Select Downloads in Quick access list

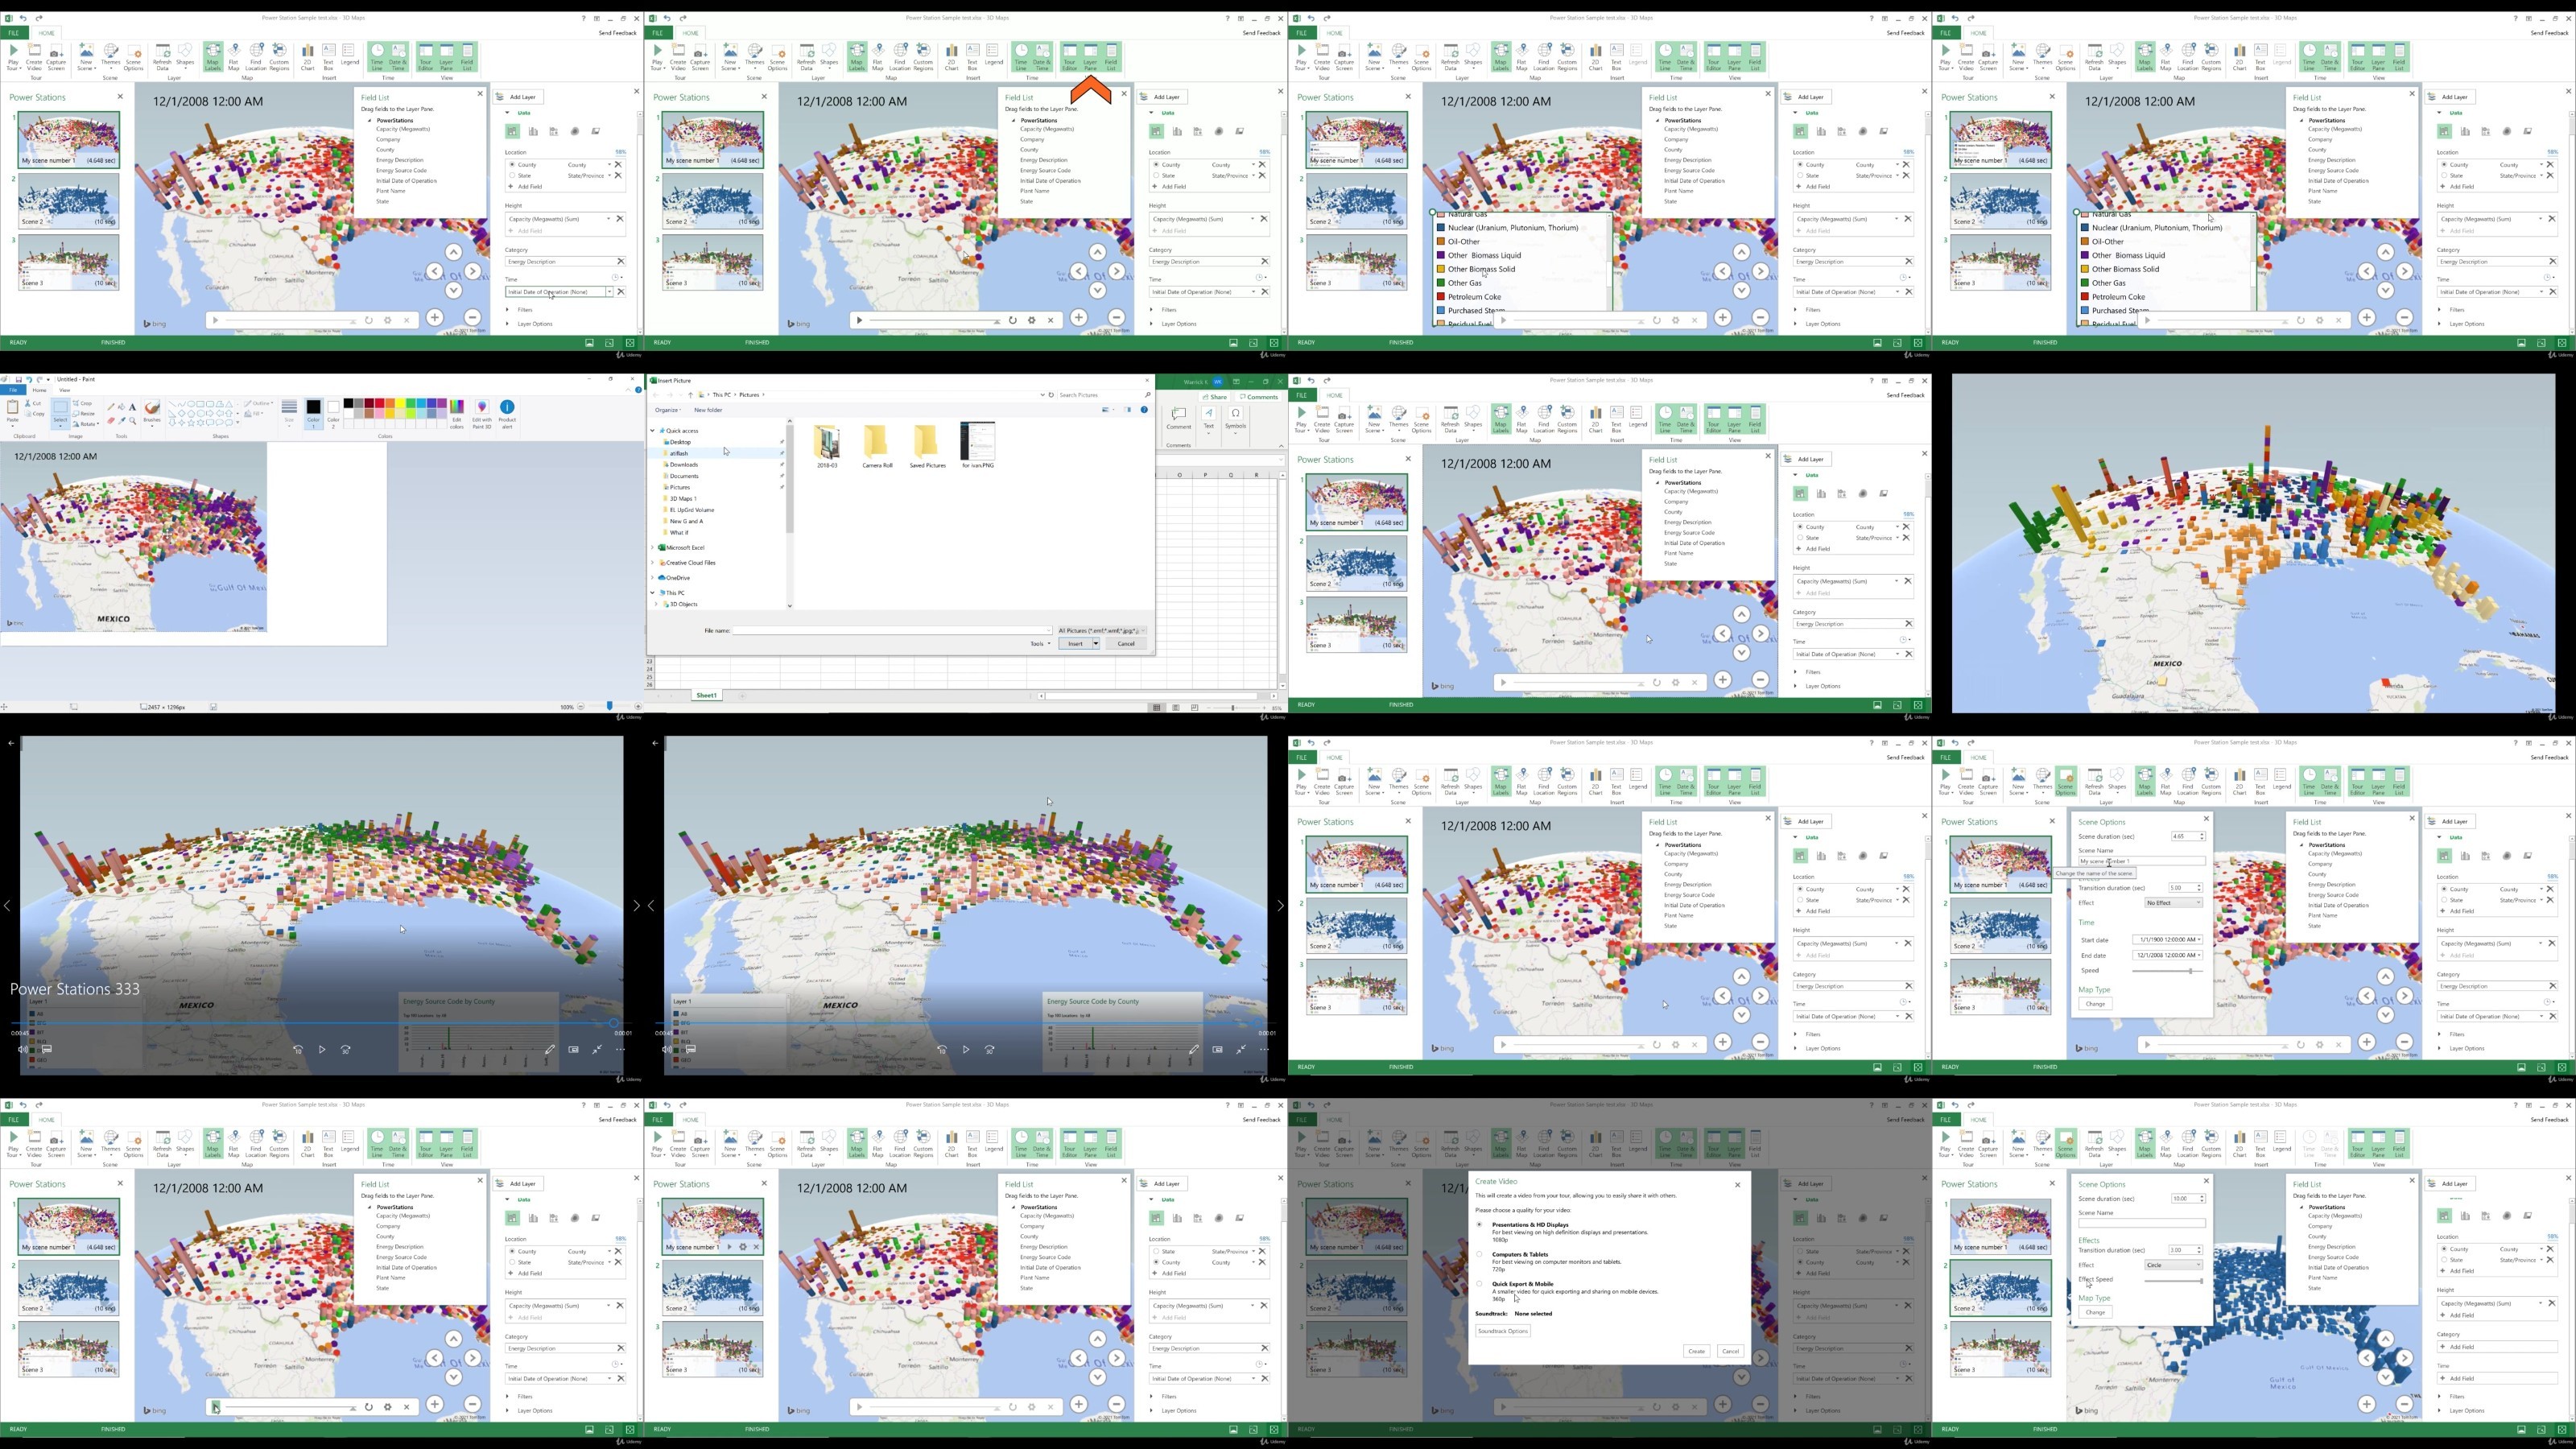click(x=684, y=465)
